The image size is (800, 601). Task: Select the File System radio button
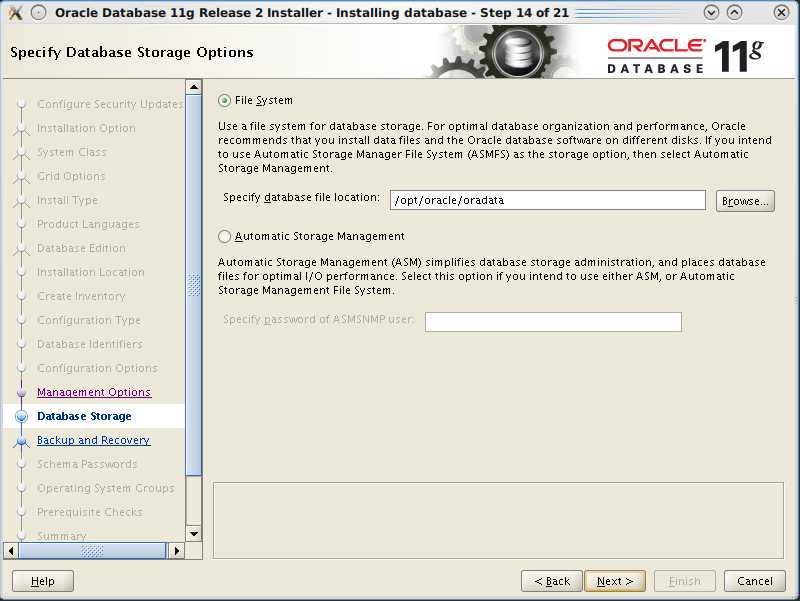[x=224, y=101]
